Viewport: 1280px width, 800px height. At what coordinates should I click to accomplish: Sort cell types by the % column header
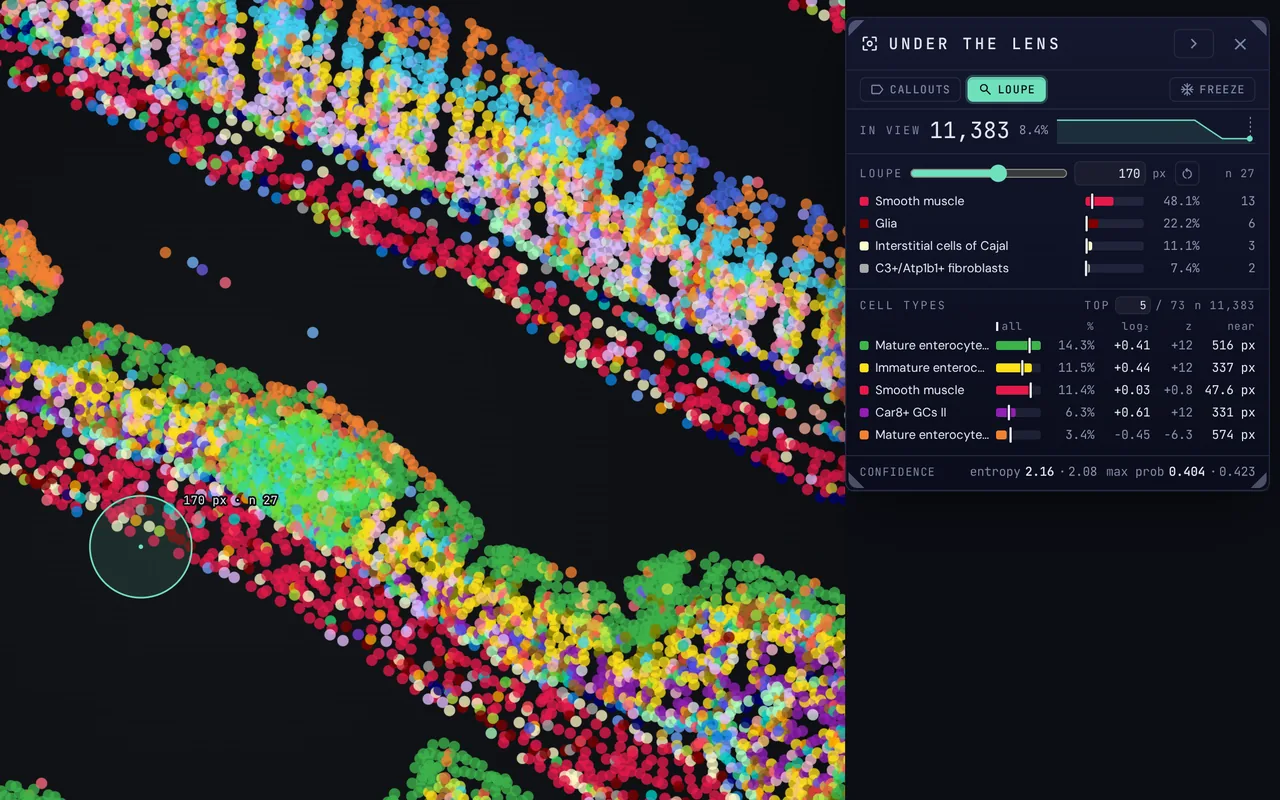point(1090,326)
